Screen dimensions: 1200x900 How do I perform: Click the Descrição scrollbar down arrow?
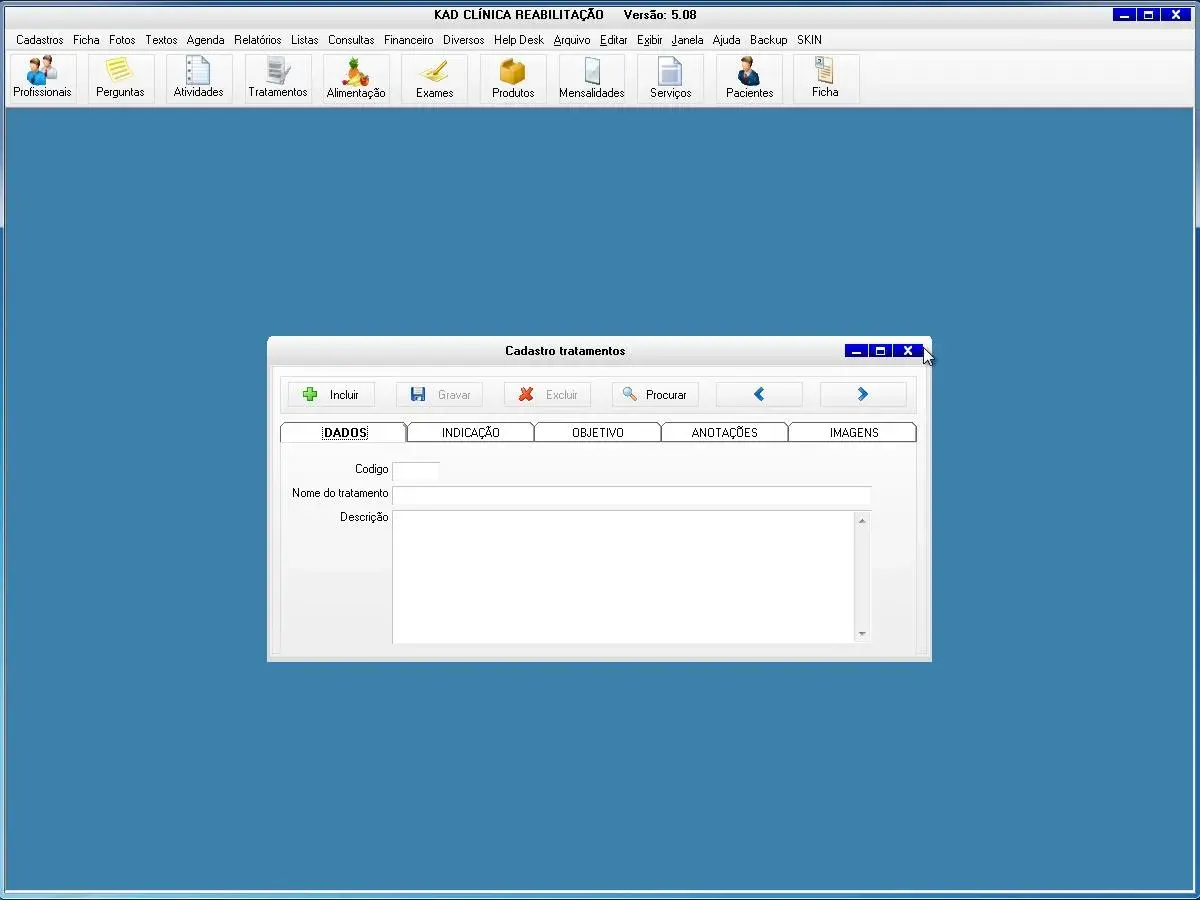pos(862,634)
